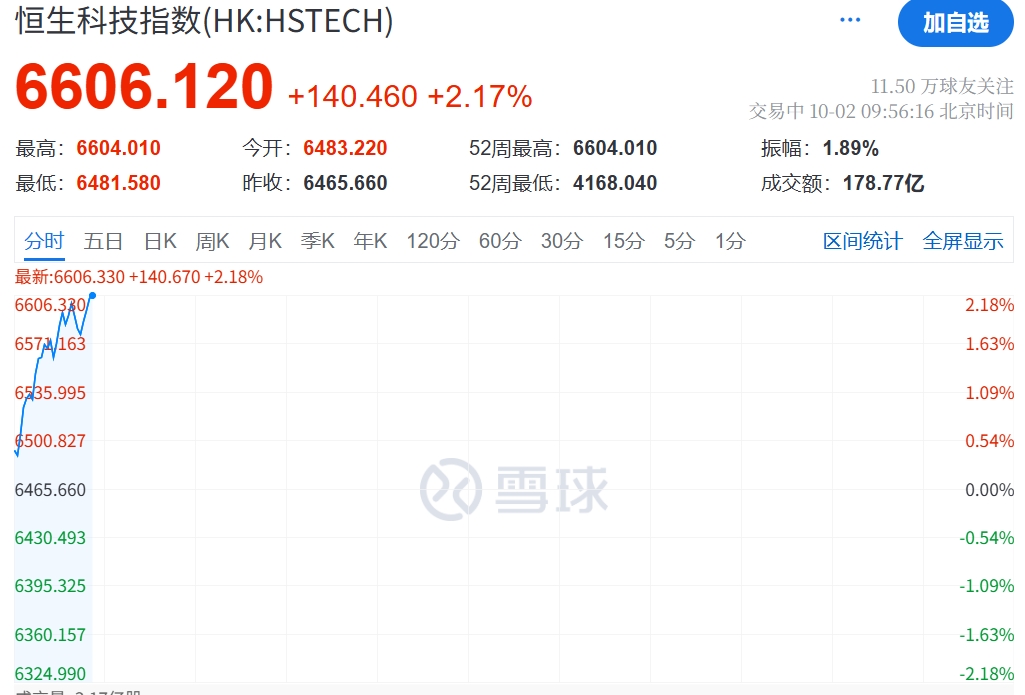
Task: Click the latest price dot on chart line
Action: [92, 296]
